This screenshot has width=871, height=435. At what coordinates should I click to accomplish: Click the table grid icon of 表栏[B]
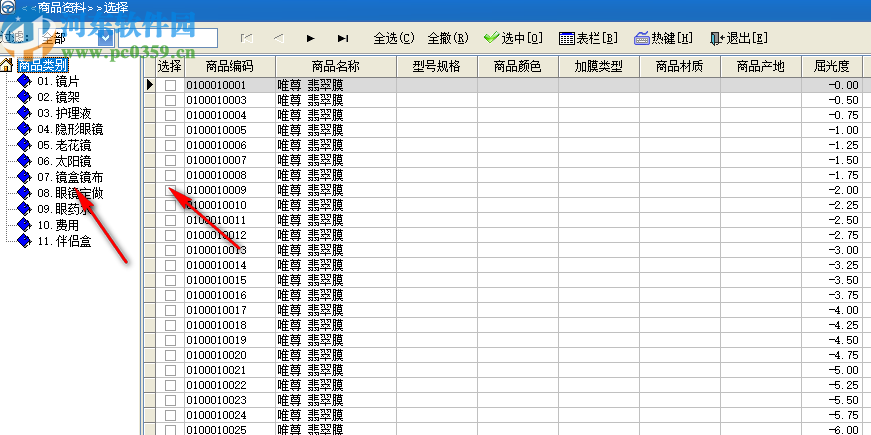567,38
